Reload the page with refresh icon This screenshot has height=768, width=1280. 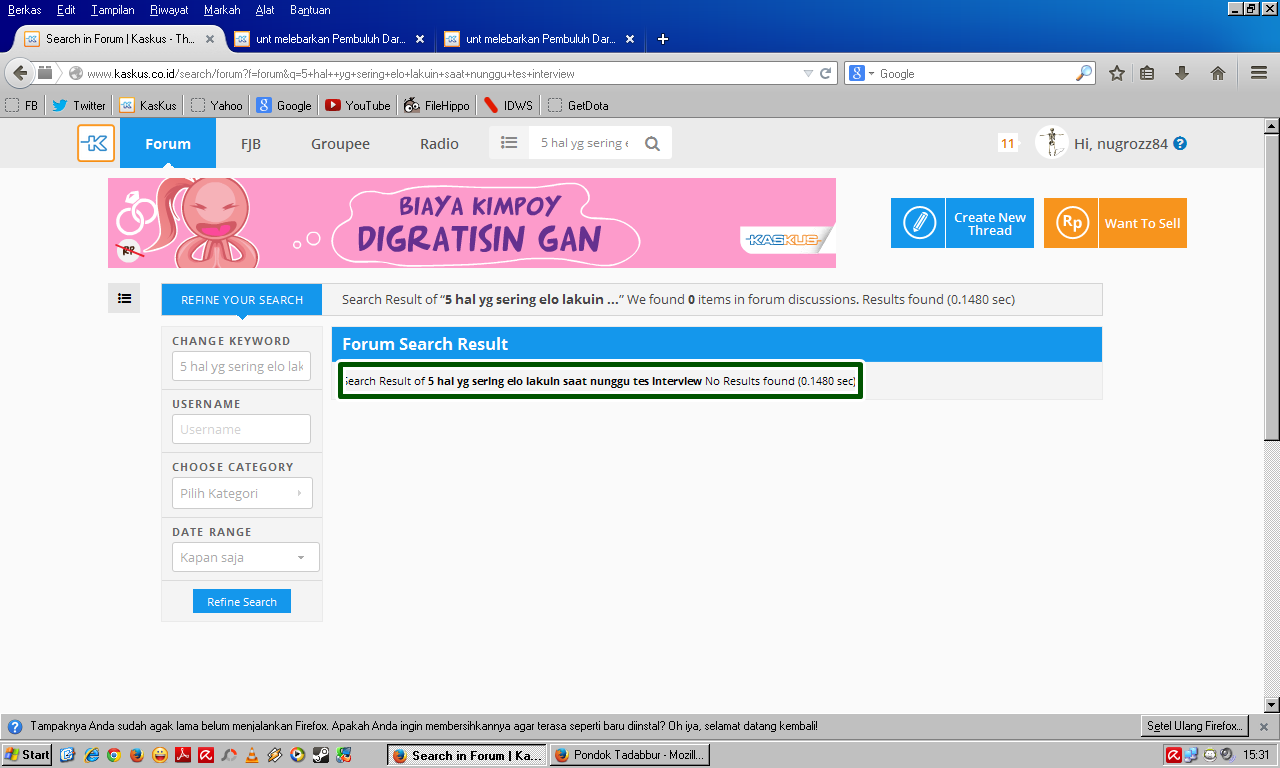(826, 73)
